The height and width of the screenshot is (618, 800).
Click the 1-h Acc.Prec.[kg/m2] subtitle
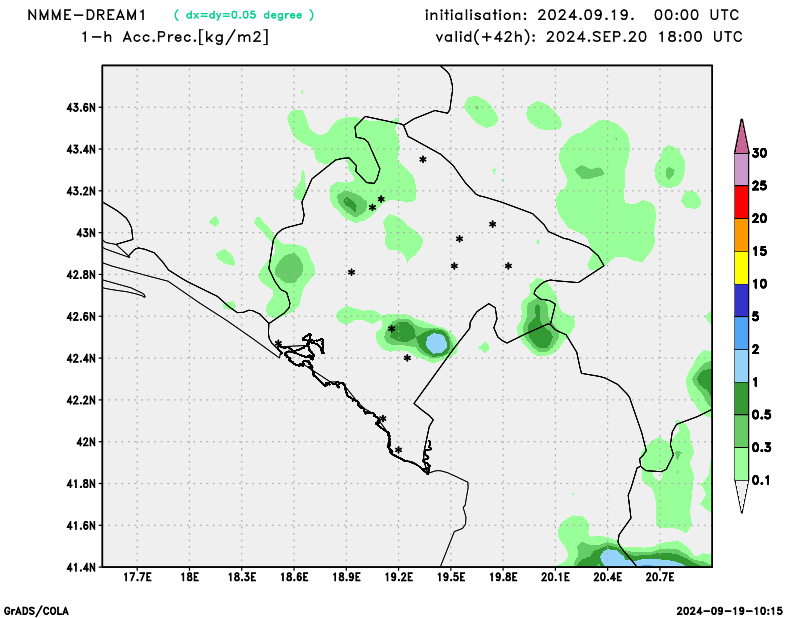(x=174, y=37)
